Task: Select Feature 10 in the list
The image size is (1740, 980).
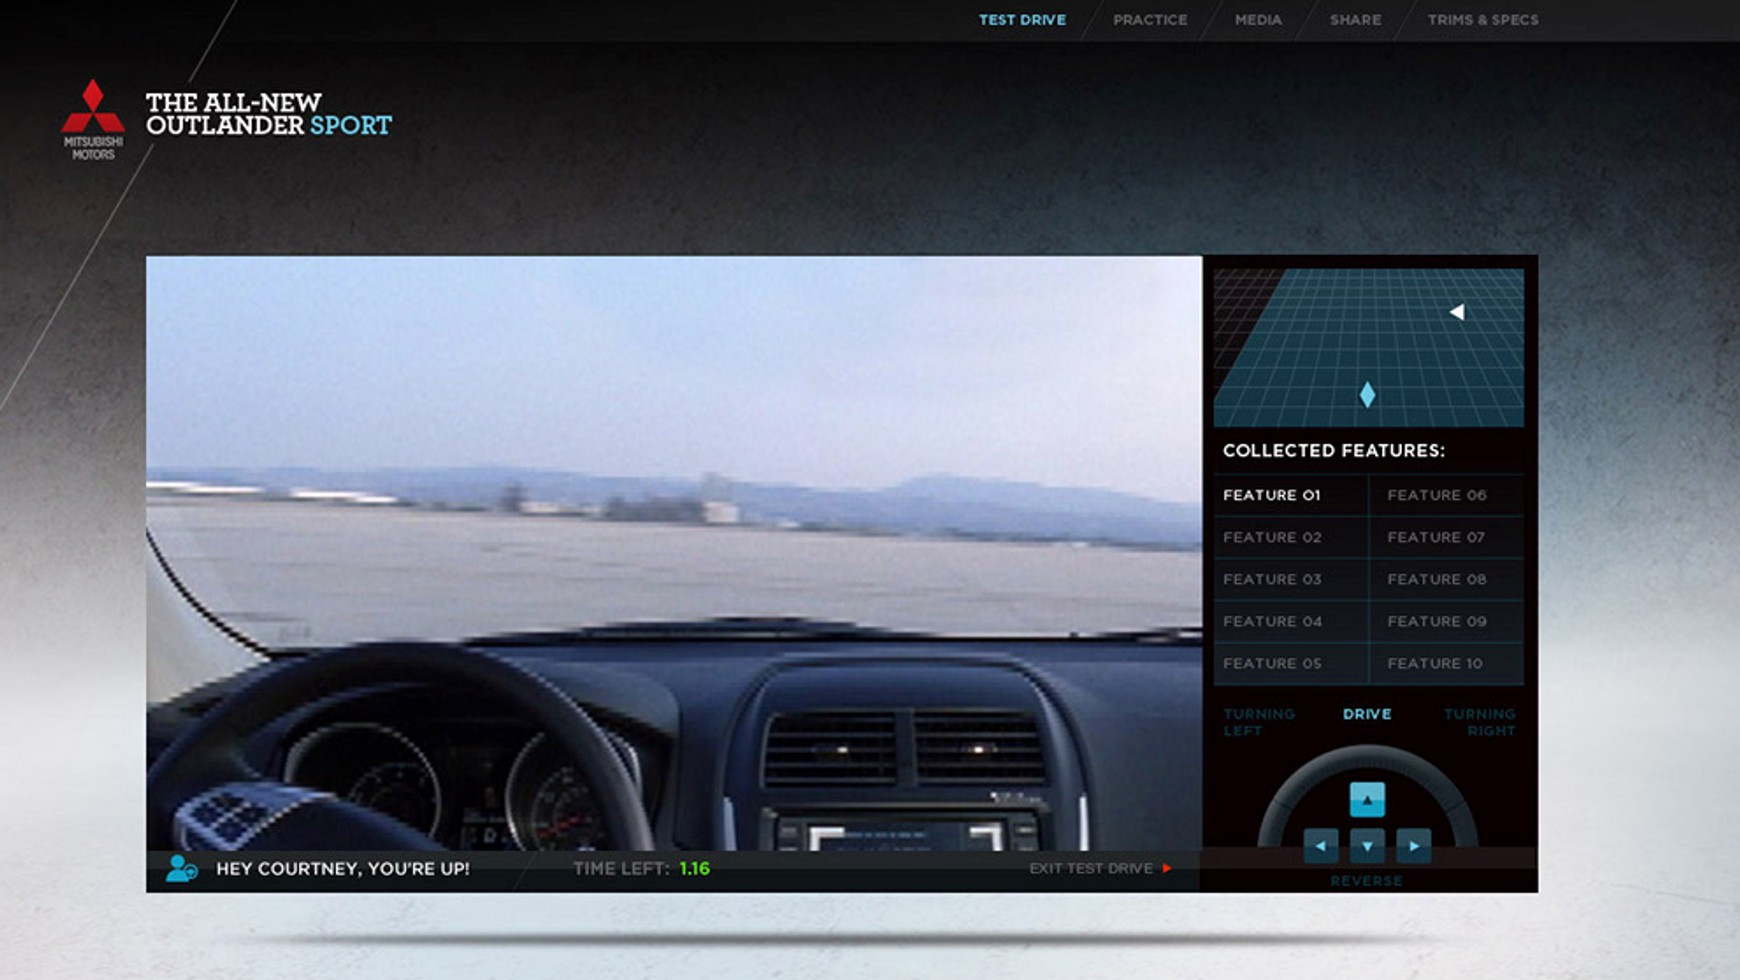Action: coord(1434,663)
